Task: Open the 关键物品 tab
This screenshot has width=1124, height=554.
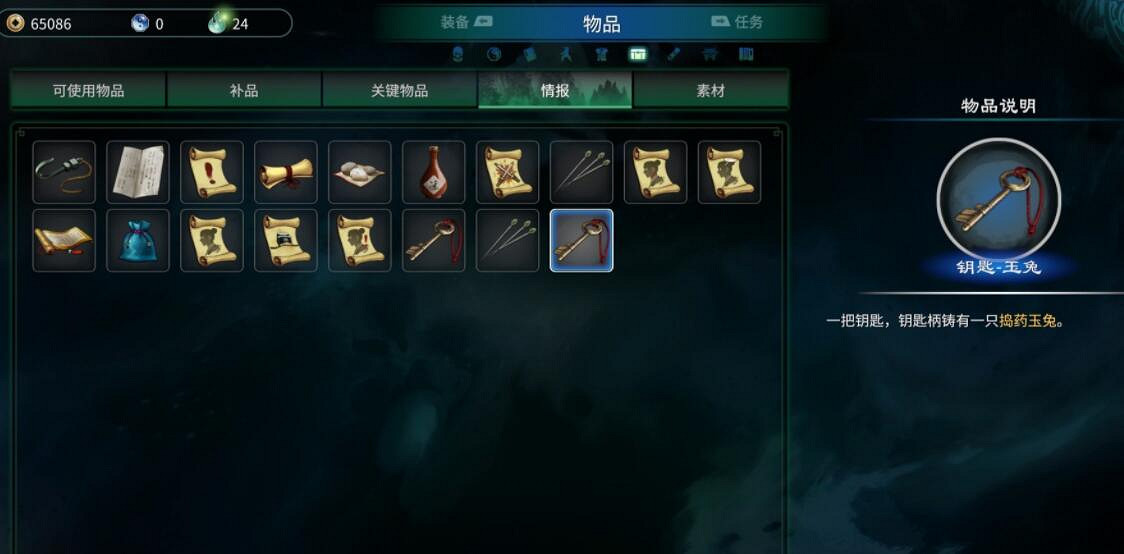Action: pyautogui.click(x=399, y=90)
